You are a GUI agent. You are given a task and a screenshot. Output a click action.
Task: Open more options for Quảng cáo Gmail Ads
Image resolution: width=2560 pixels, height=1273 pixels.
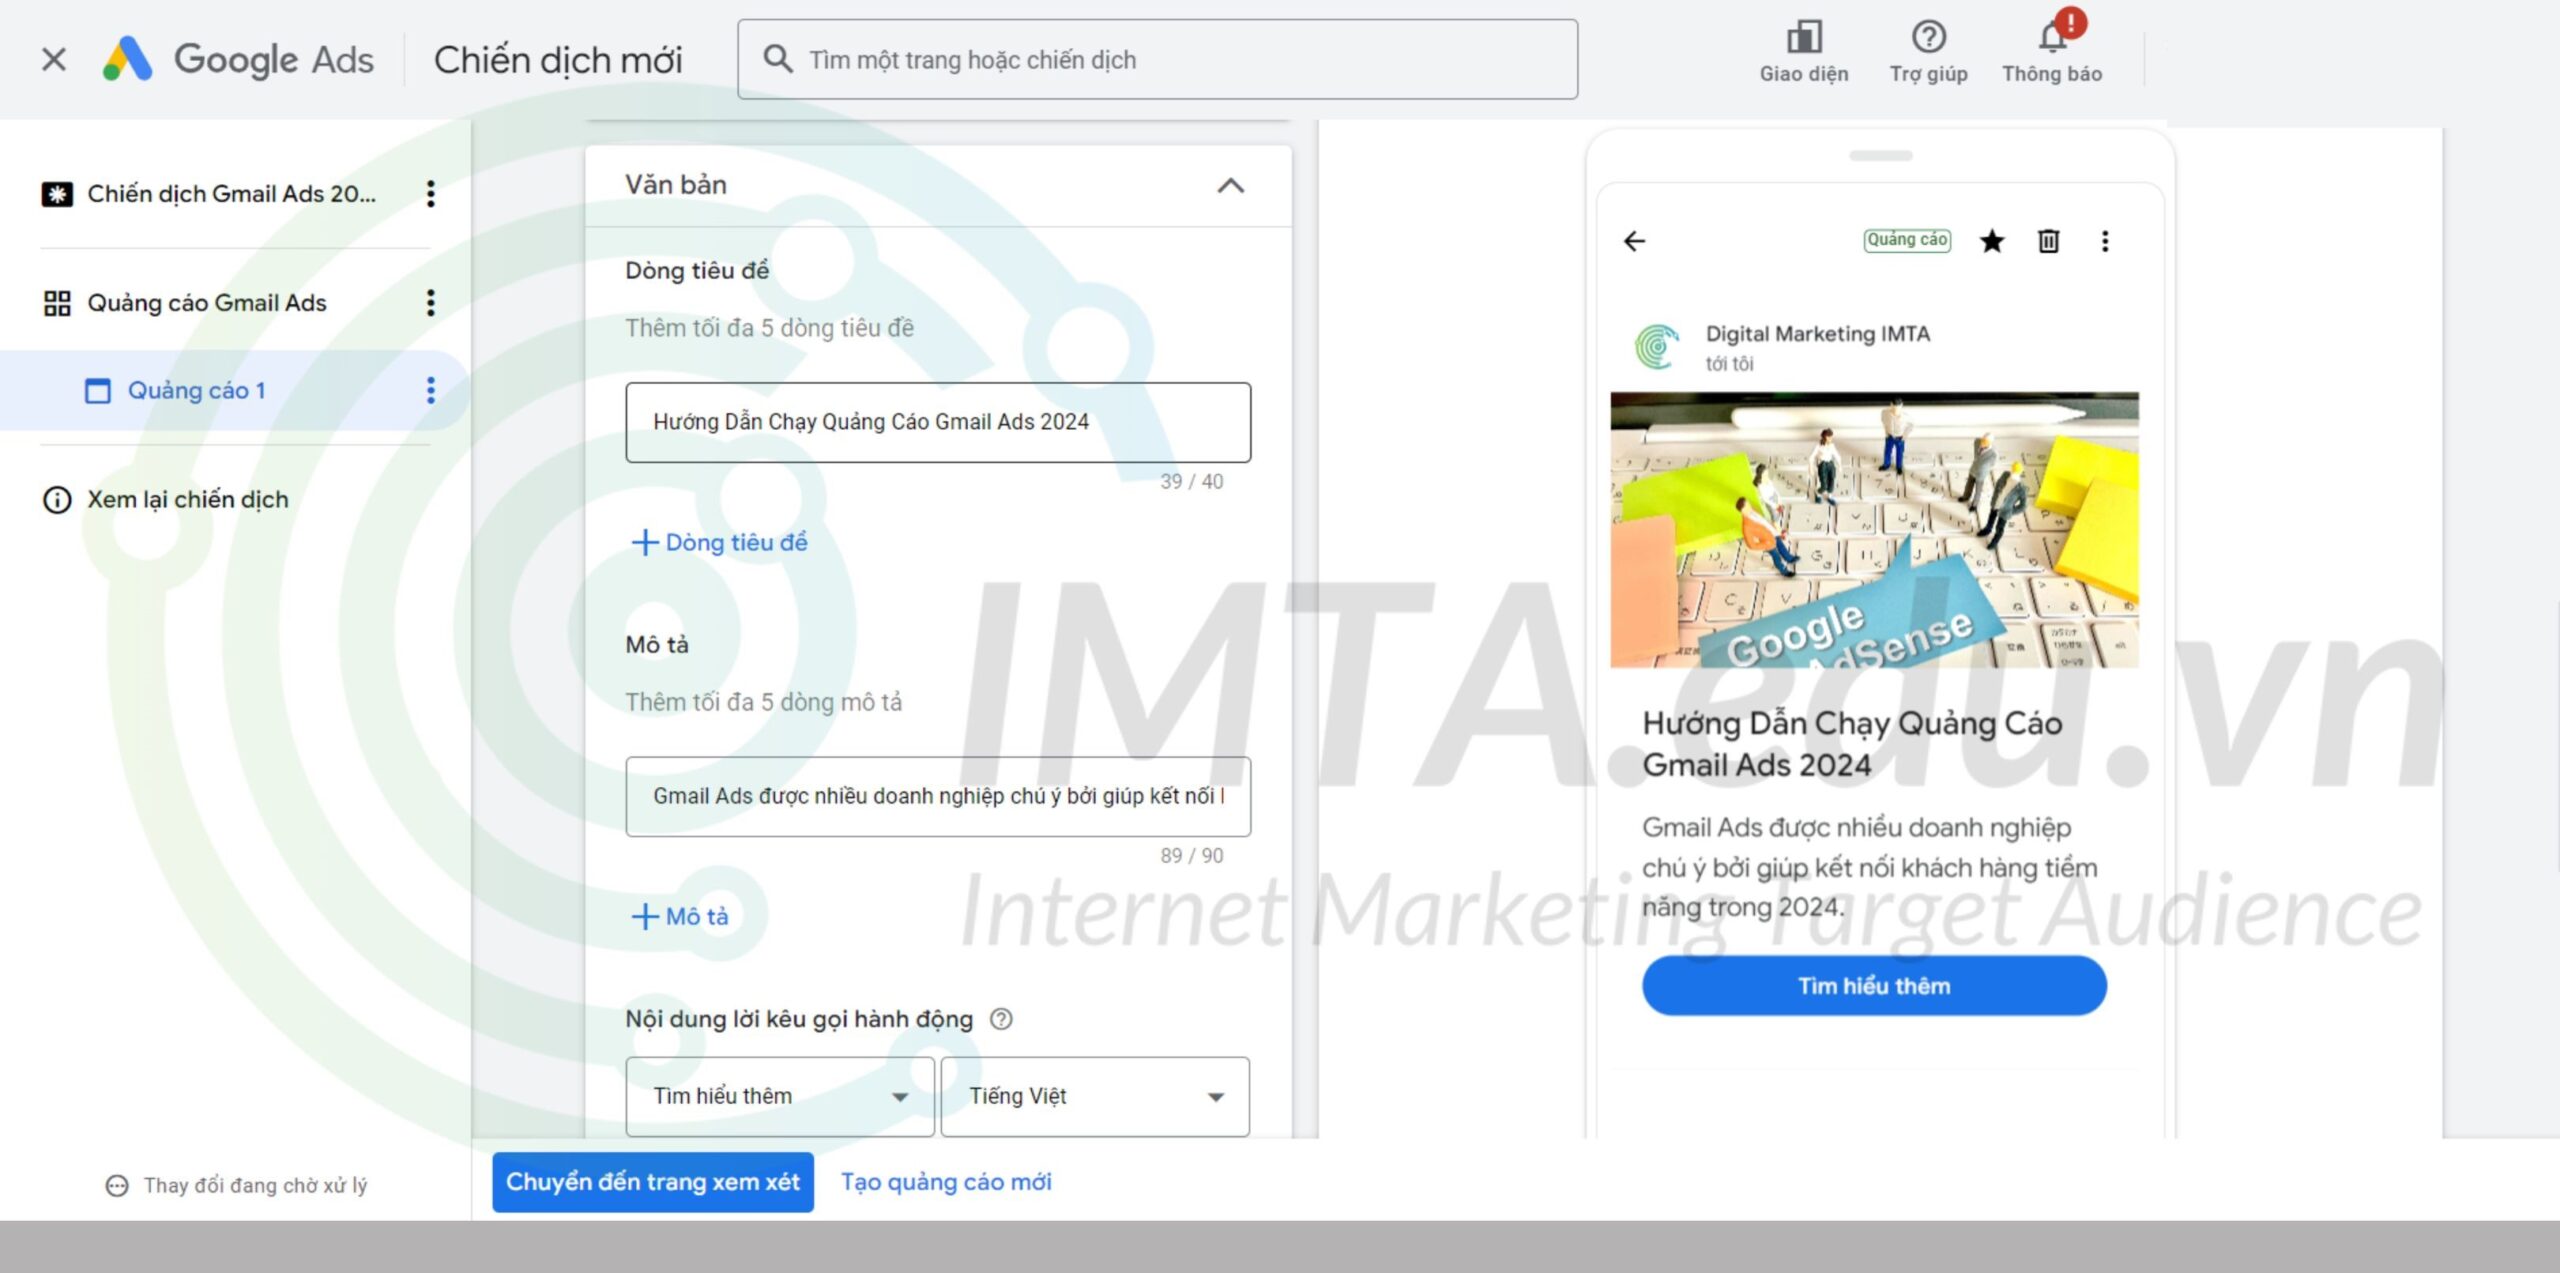(x=431, y=303)
